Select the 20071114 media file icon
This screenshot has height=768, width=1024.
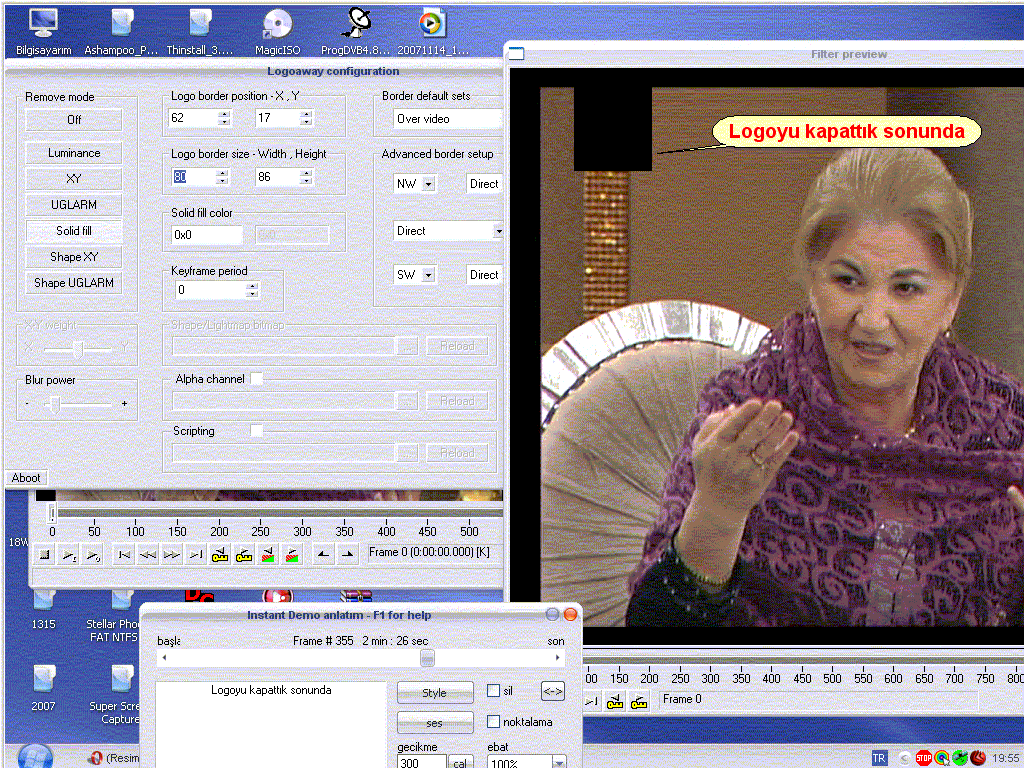pos(432,31)
